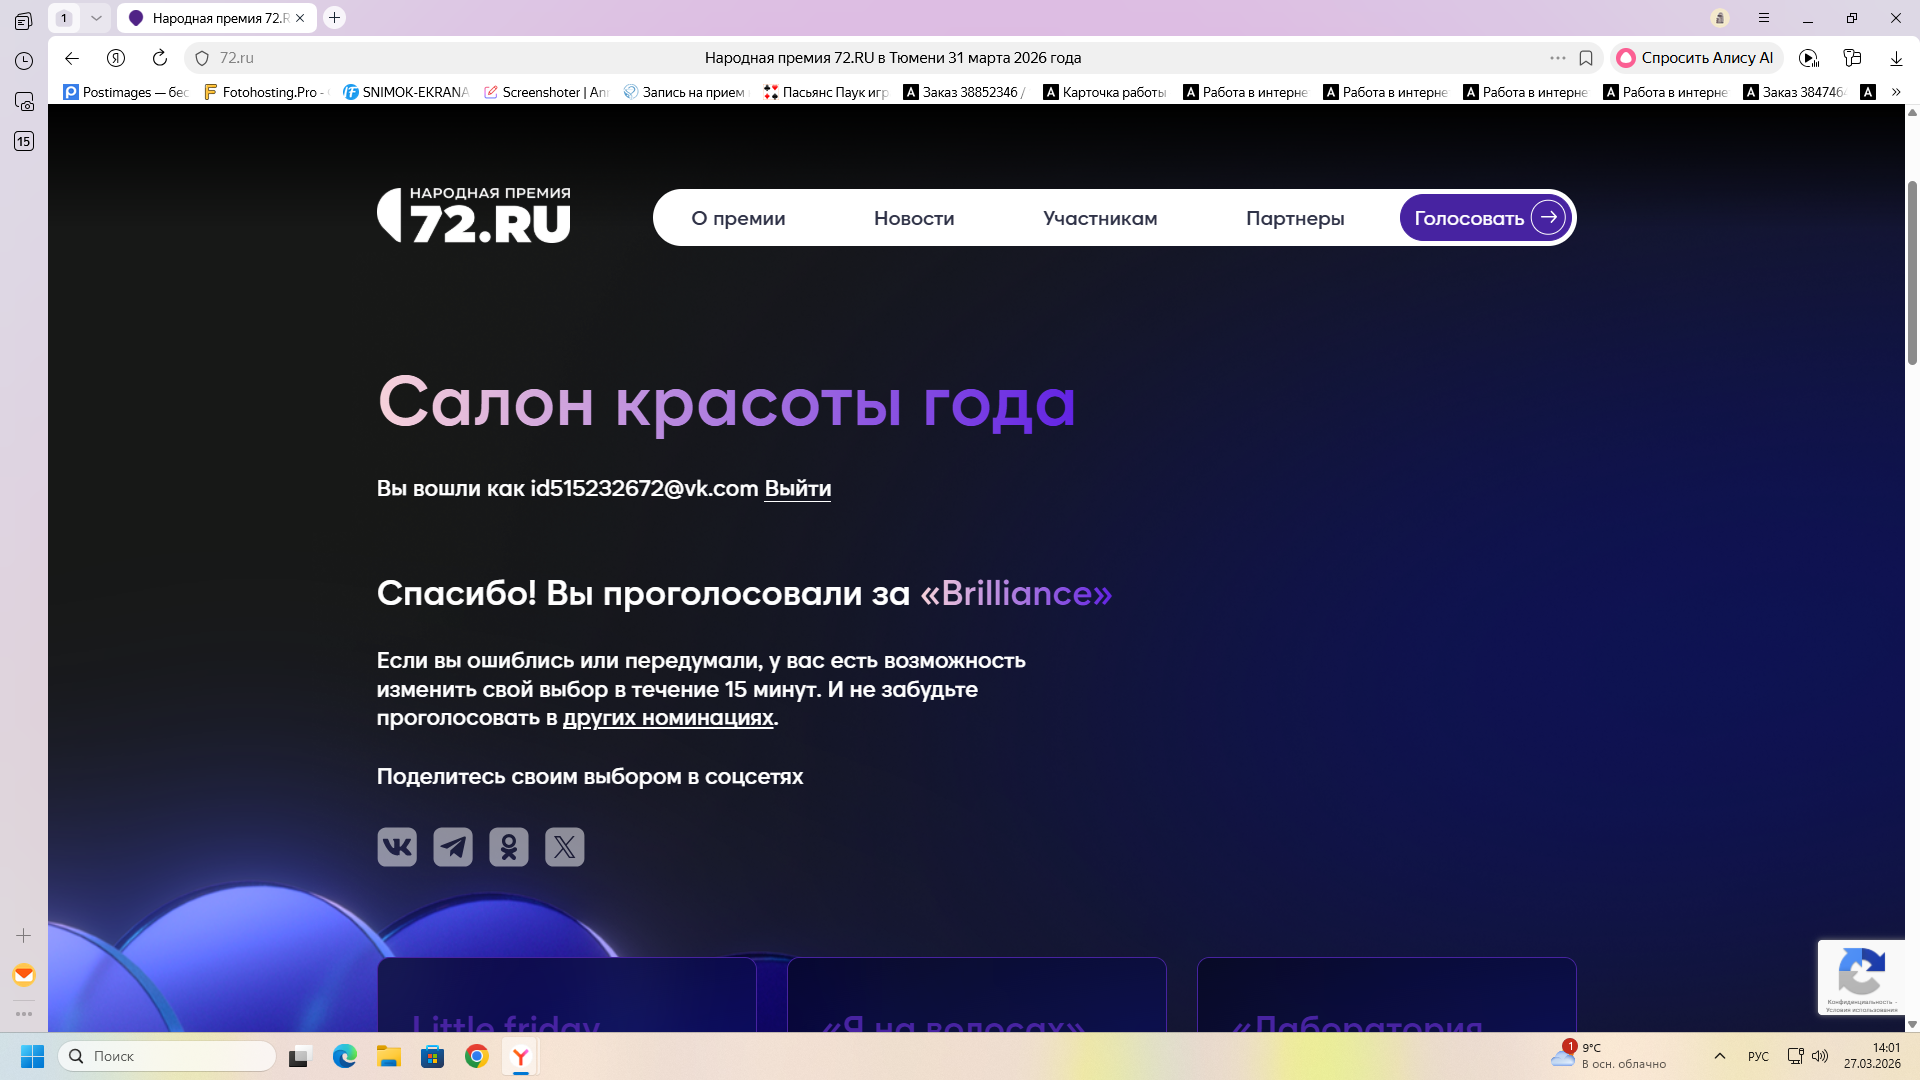
Task: Share vote via Telegram icon
Action: click(453, 847)
